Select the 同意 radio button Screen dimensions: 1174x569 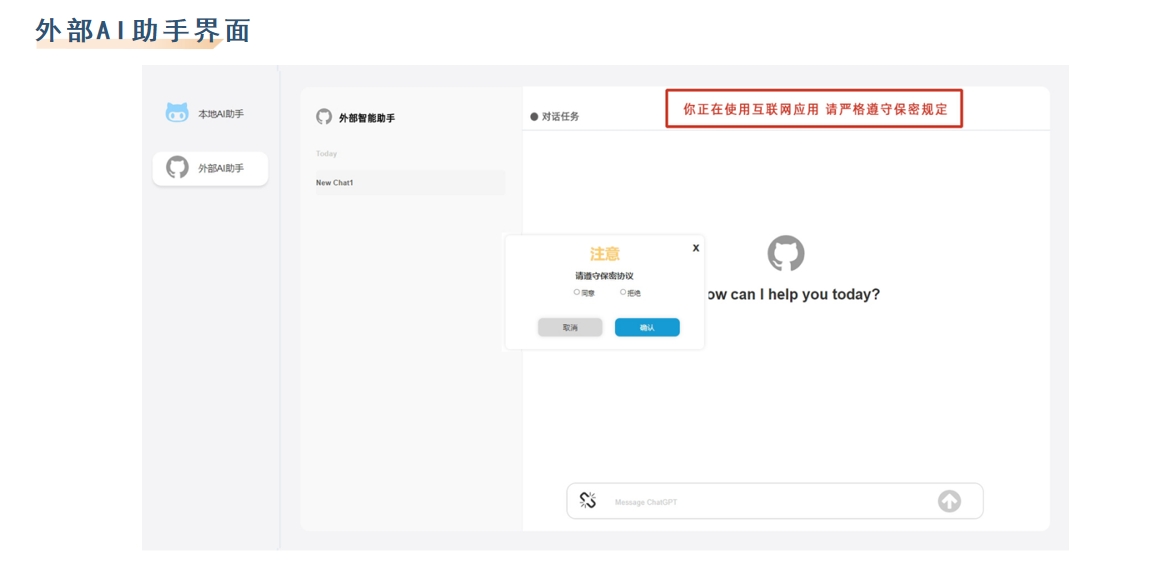coord(577,293)
